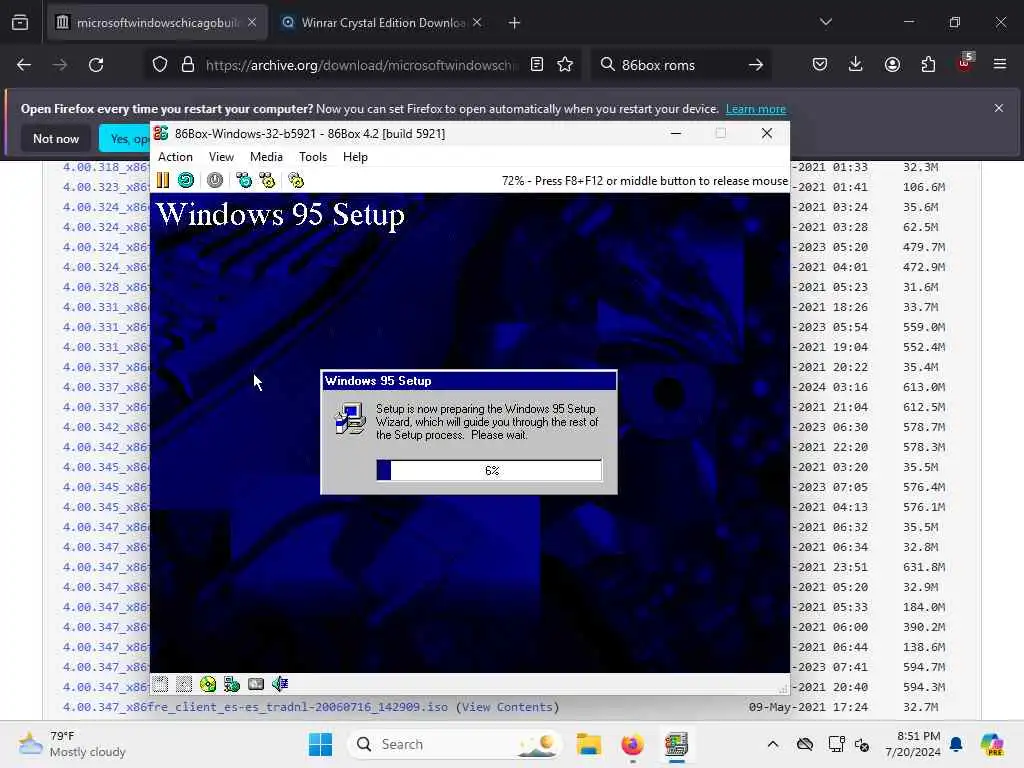The width and height of the screenshot is (1024, 768).
Task: Click the search go arrow in Firefox
Action: pos(756,65)
